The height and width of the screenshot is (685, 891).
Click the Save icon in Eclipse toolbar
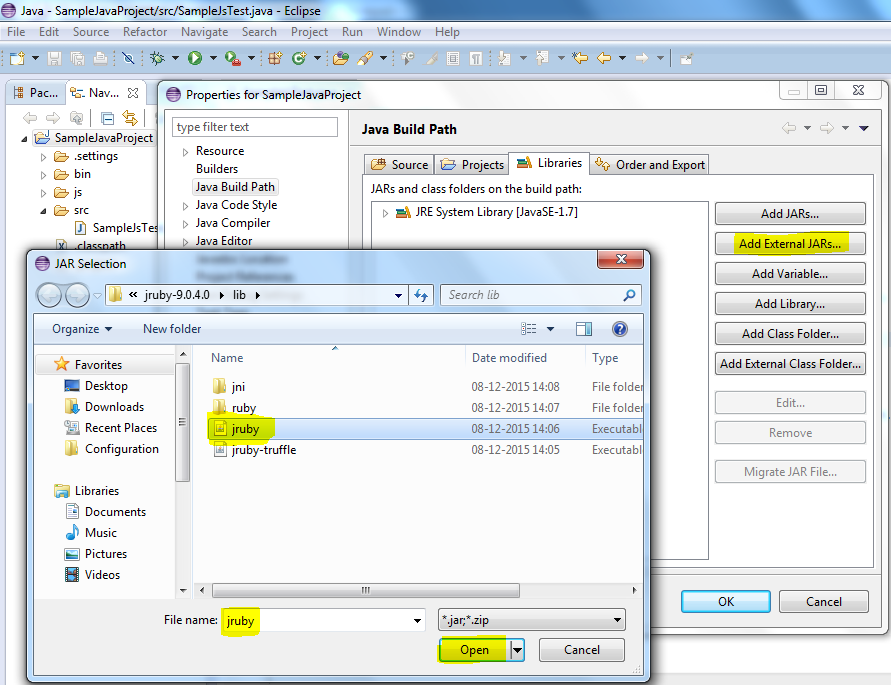(x=54, y=58)
